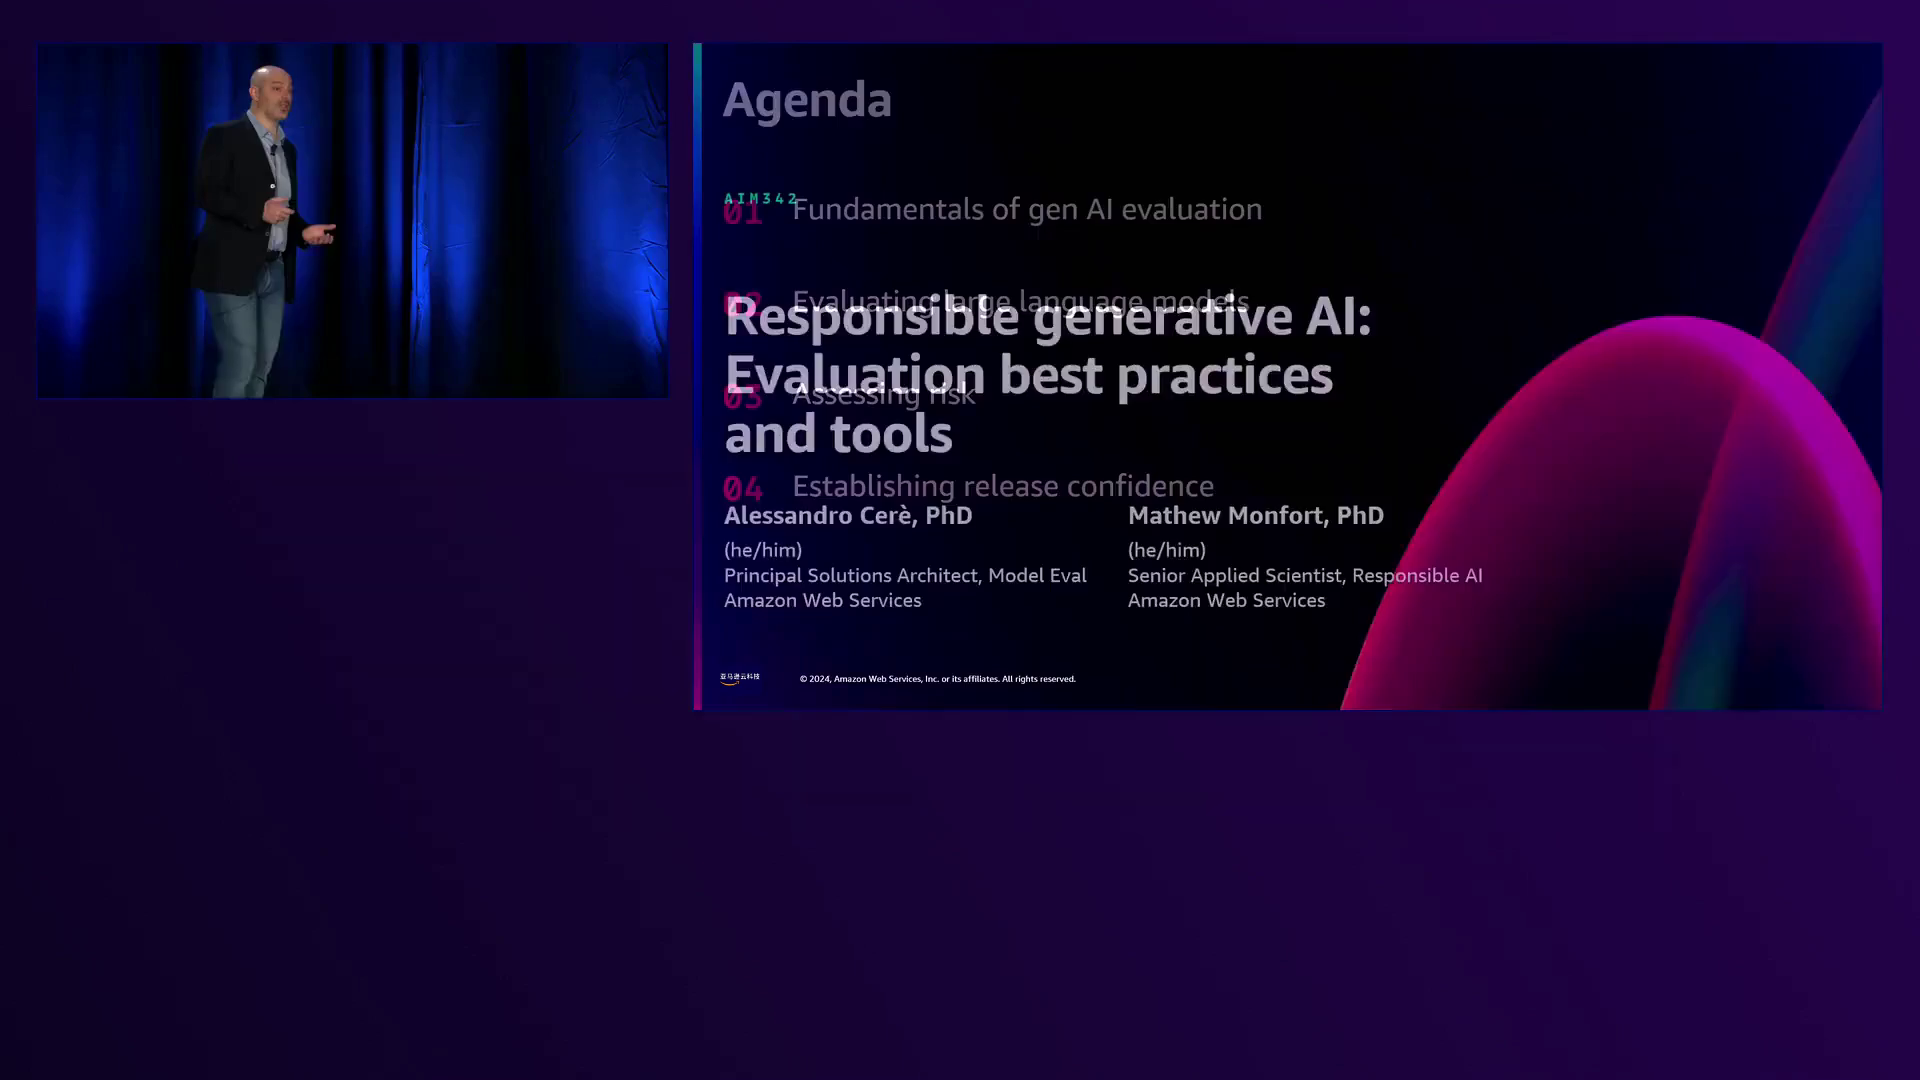Click the AIM342 session code label
1920x1080 pixels.
(x=760, y=198)
